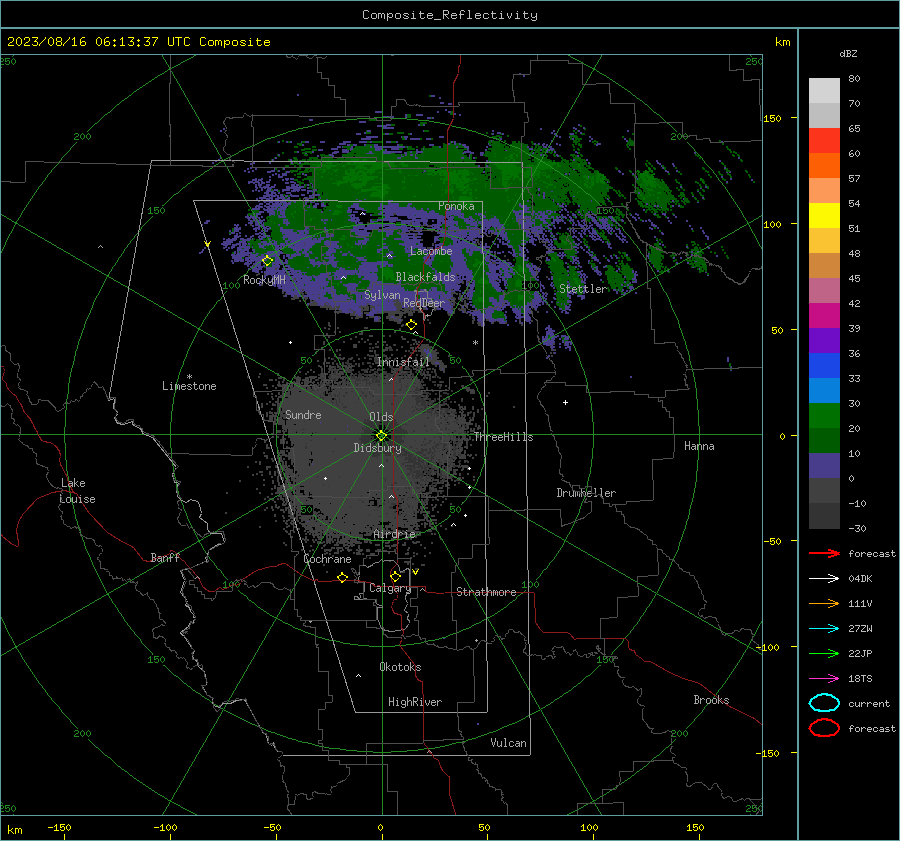The image size is (900, 841).
Task: Click the red forecast arrow in legend
Action: tap(824, 553)
